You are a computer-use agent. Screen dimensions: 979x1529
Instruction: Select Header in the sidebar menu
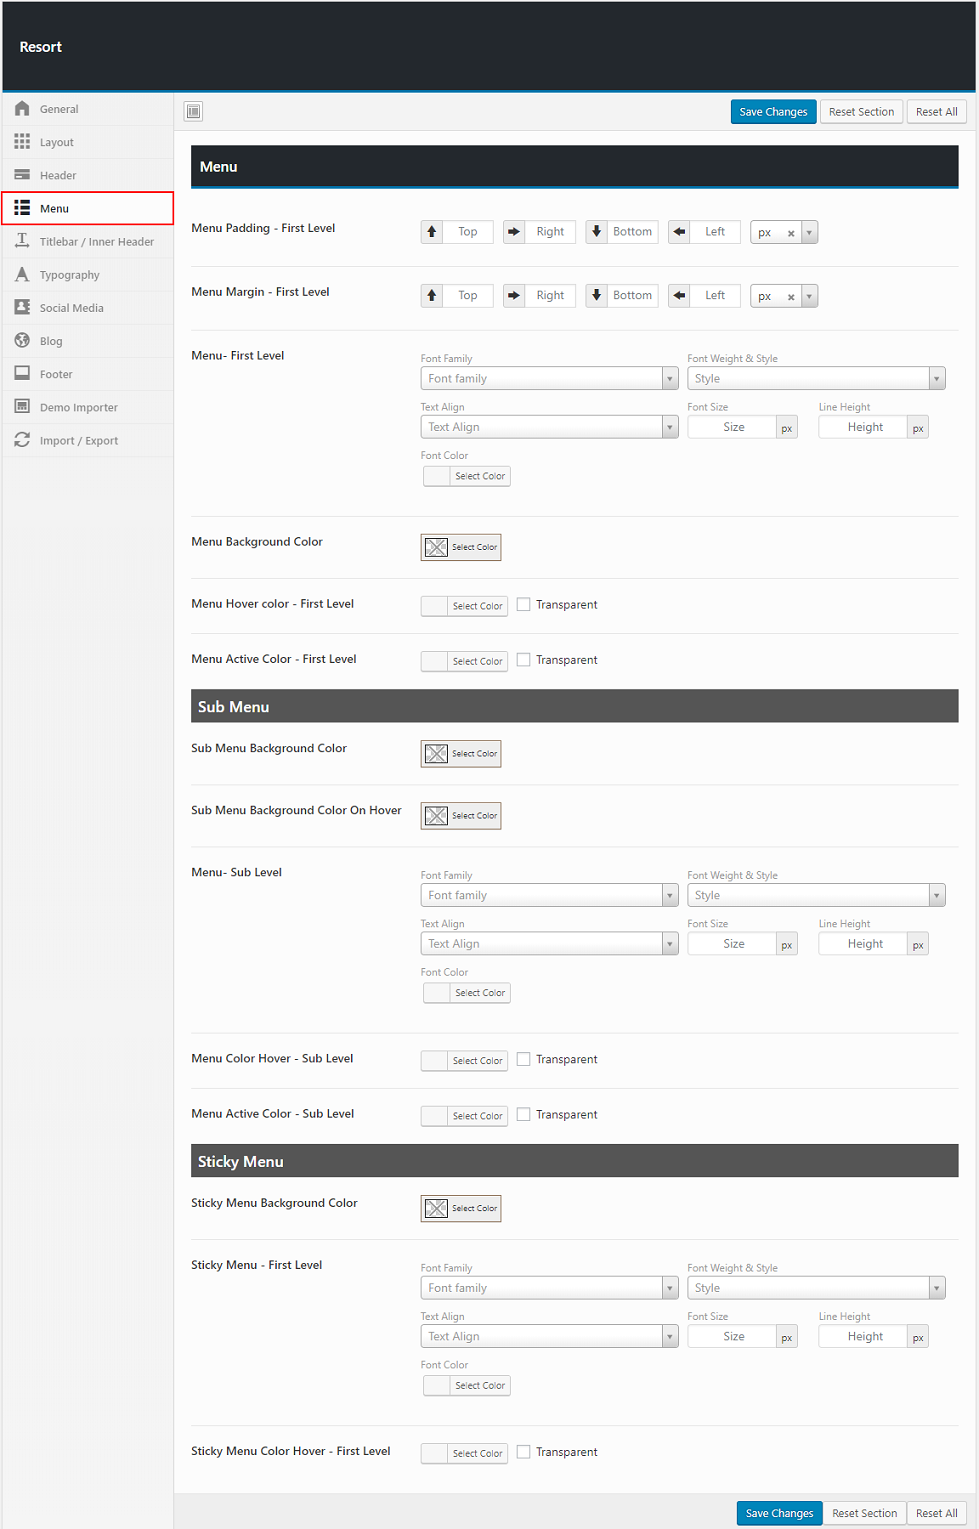[58, 175]
